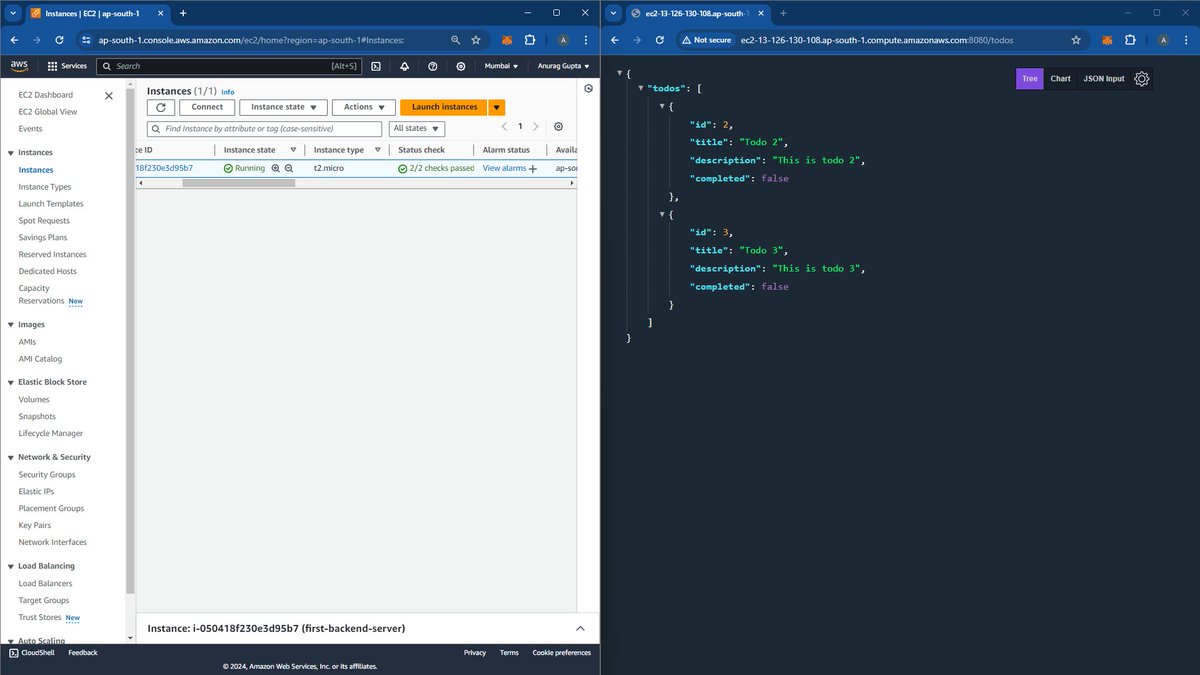
Task: Click zoom magnifier in AWS address bar
Action: [x=455, y=40]
